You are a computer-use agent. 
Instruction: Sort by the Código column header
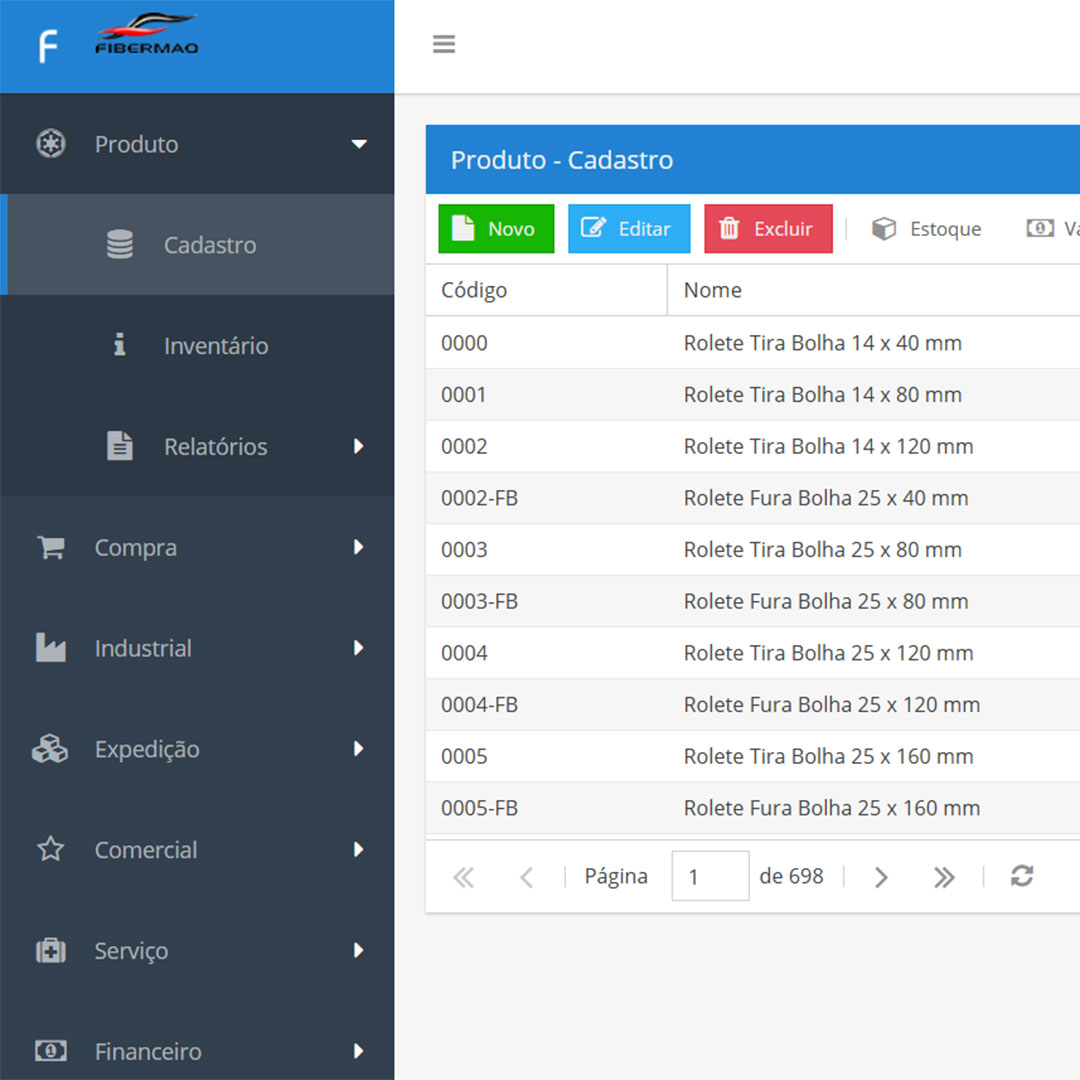(546, 290)
